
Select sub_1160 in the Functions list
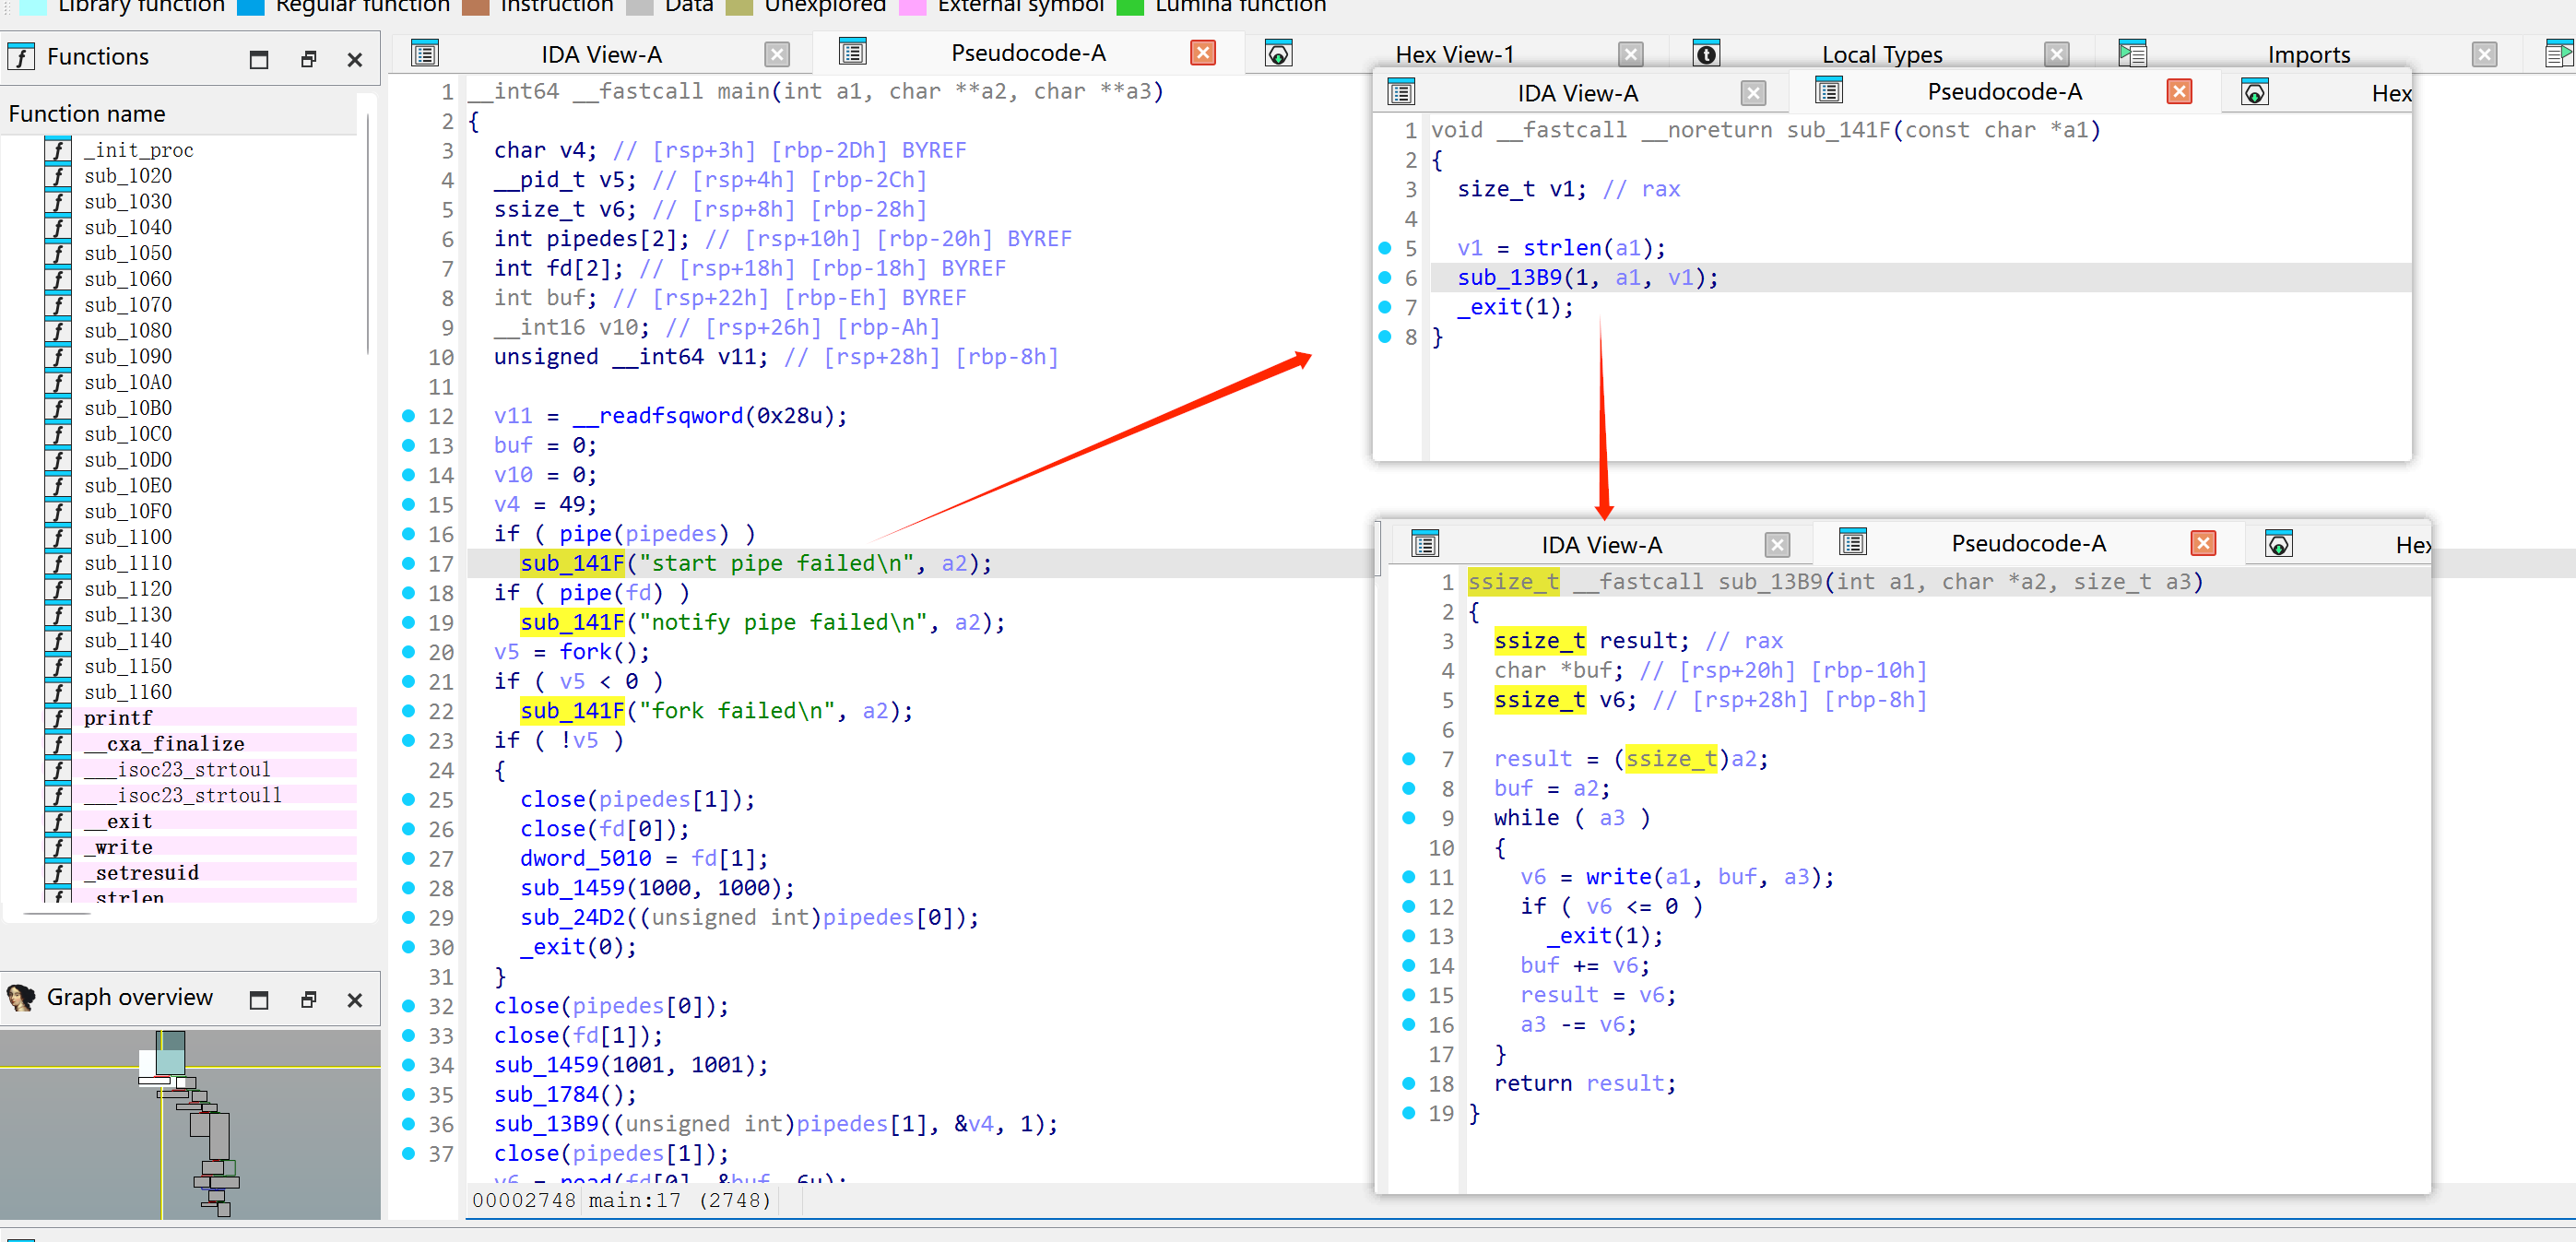click(128, 692)
